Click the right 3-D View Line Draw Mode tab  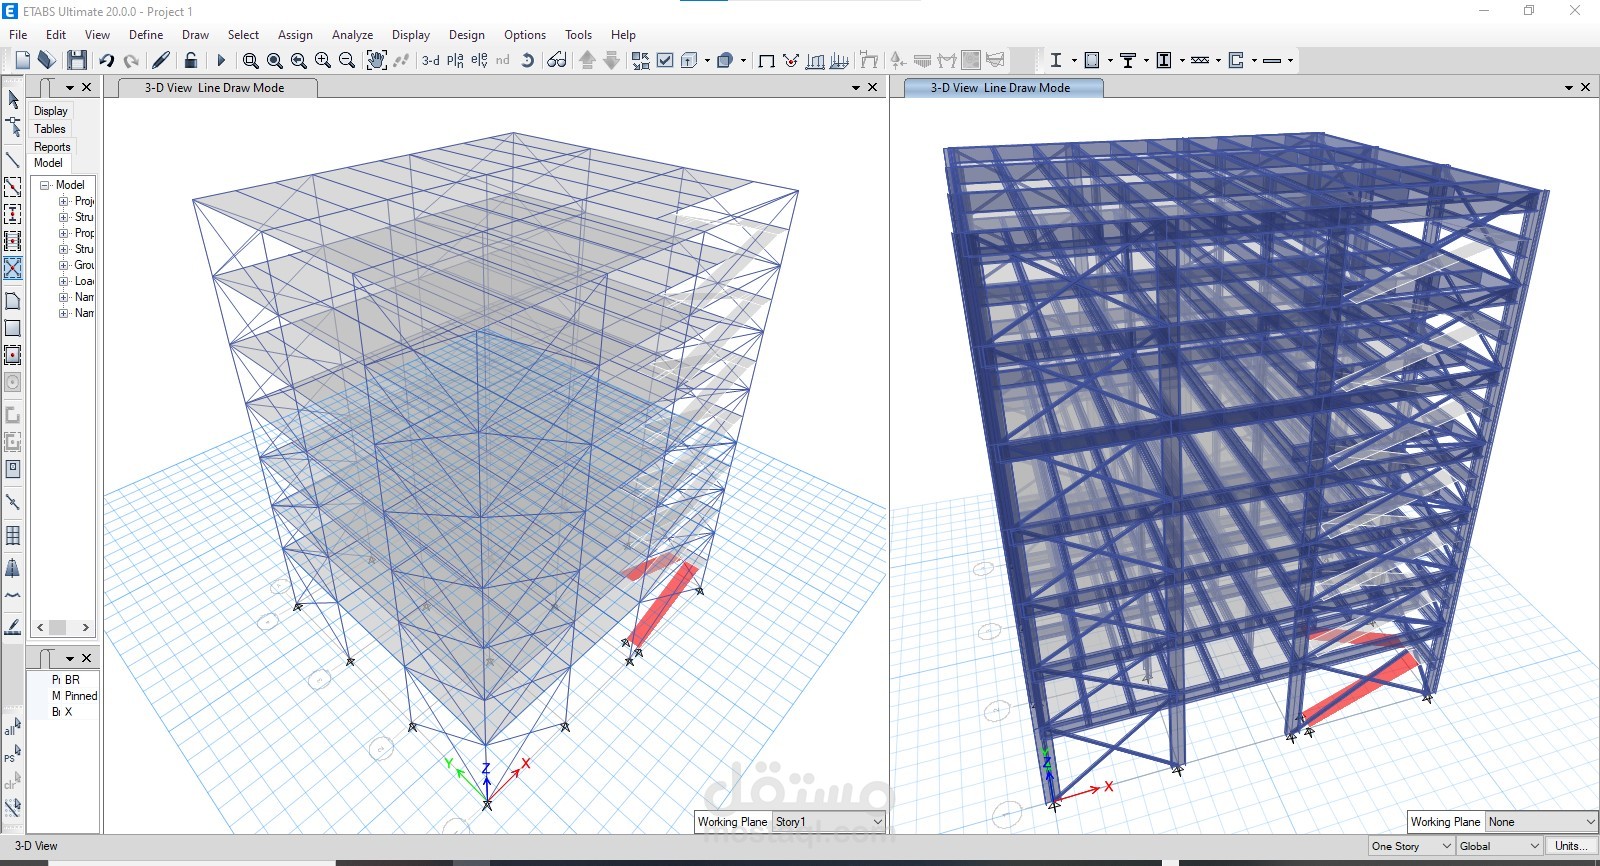tap(1001, 88)
